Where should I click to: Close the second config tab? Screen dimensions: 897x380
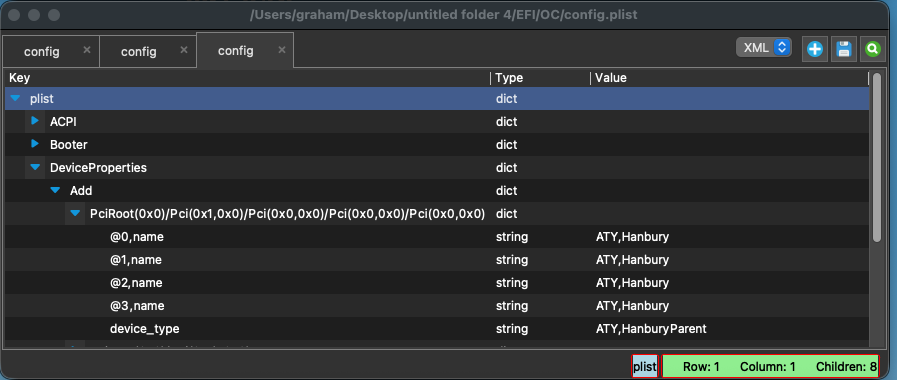point(184,50)
